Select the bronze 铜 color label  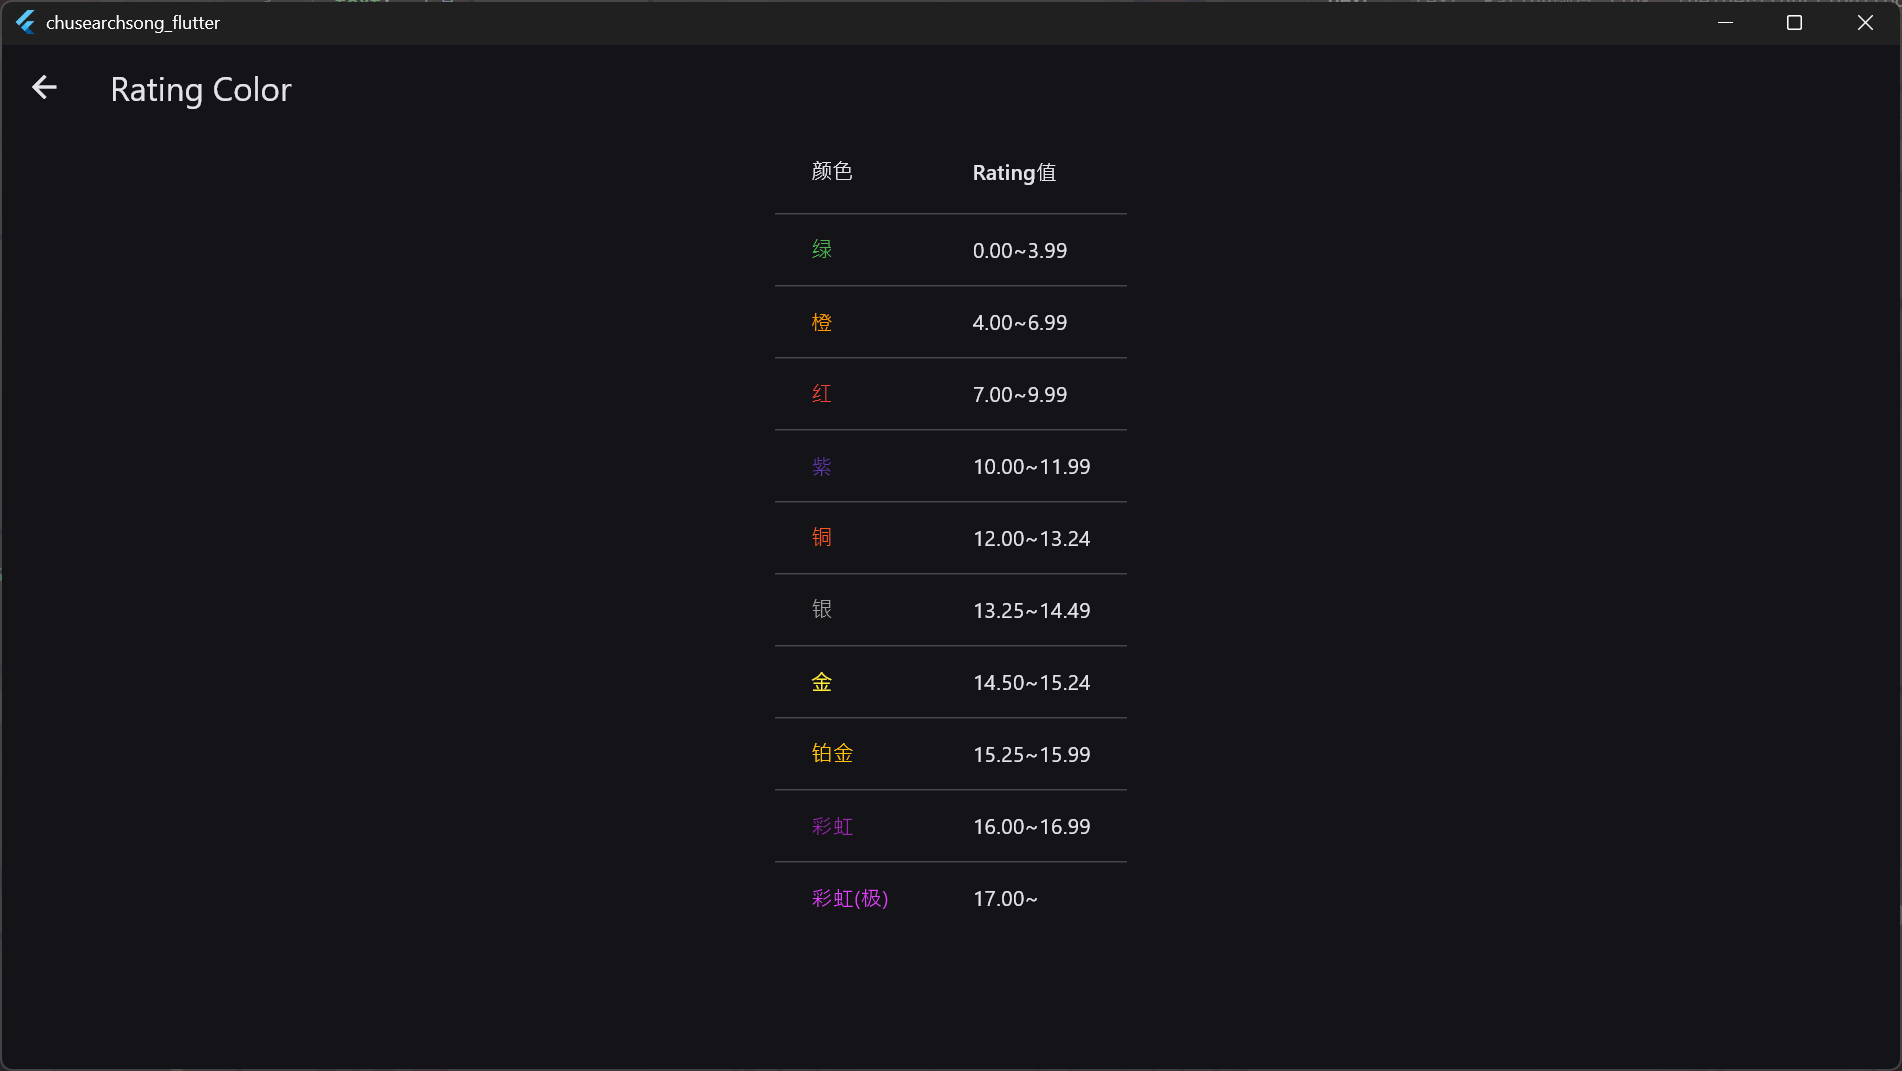[x=822, y=538]
